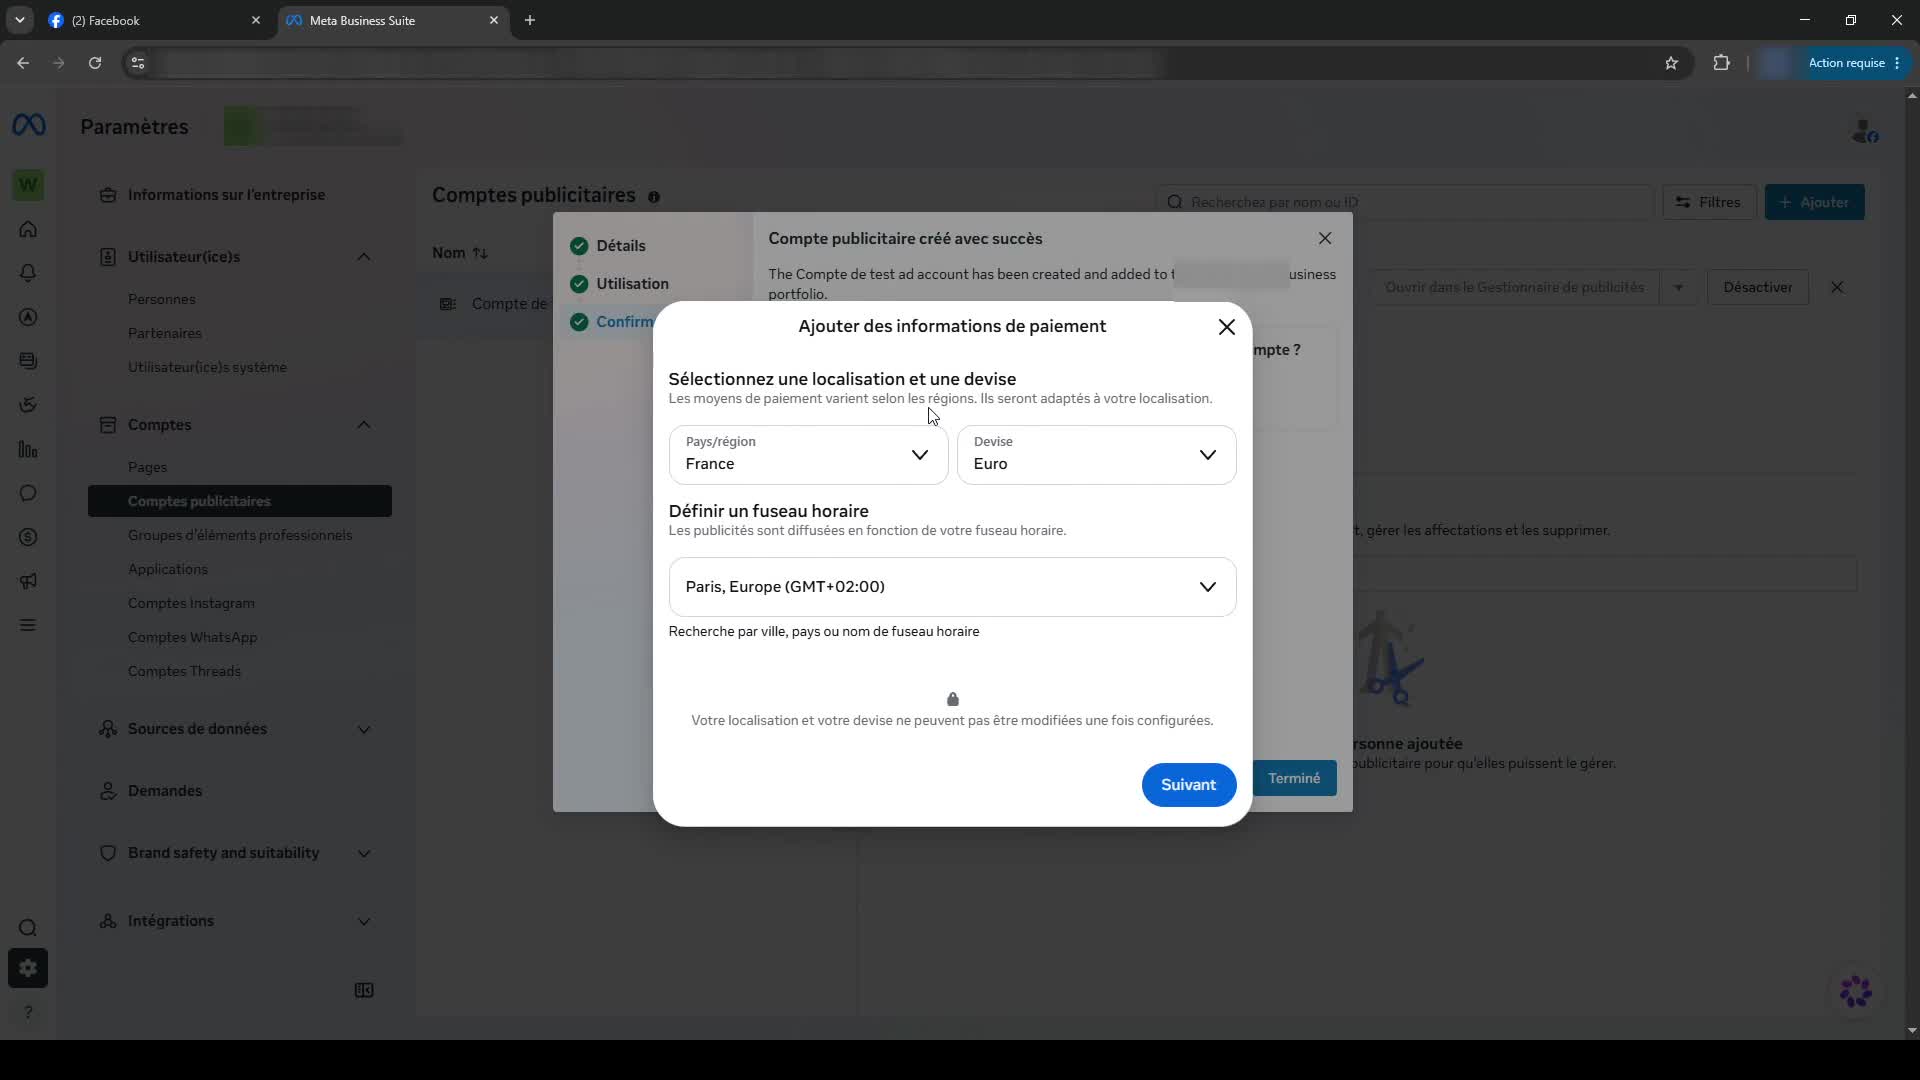Screen dimensions: 1920x1080
Task: Open the Paris timezone dropdown
Action: (x=952, y=587)
